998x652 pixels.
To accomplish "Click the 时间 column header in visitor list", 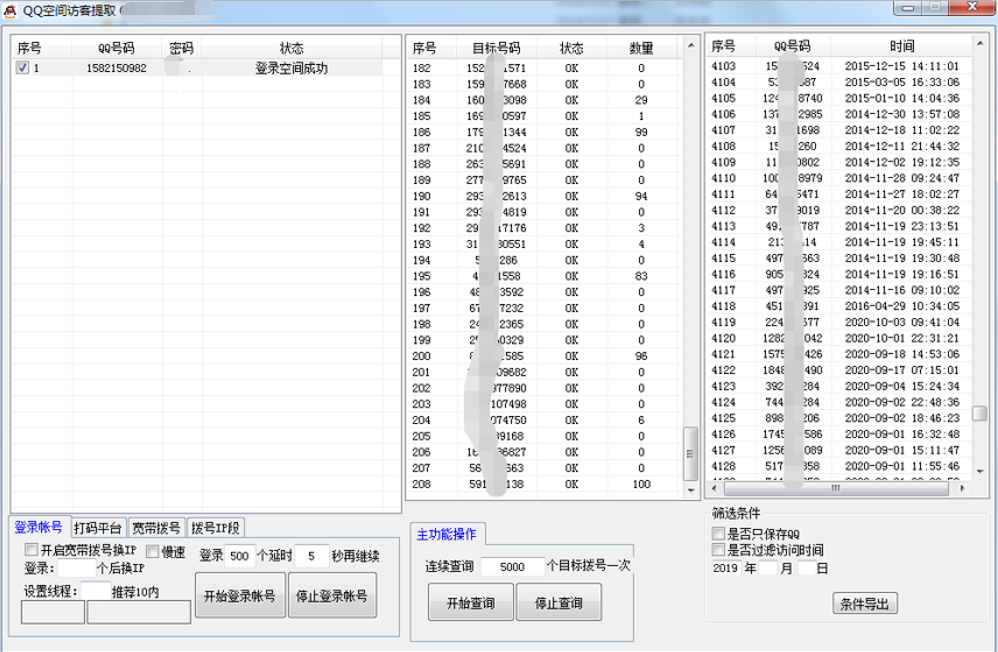I will point(901,46).
